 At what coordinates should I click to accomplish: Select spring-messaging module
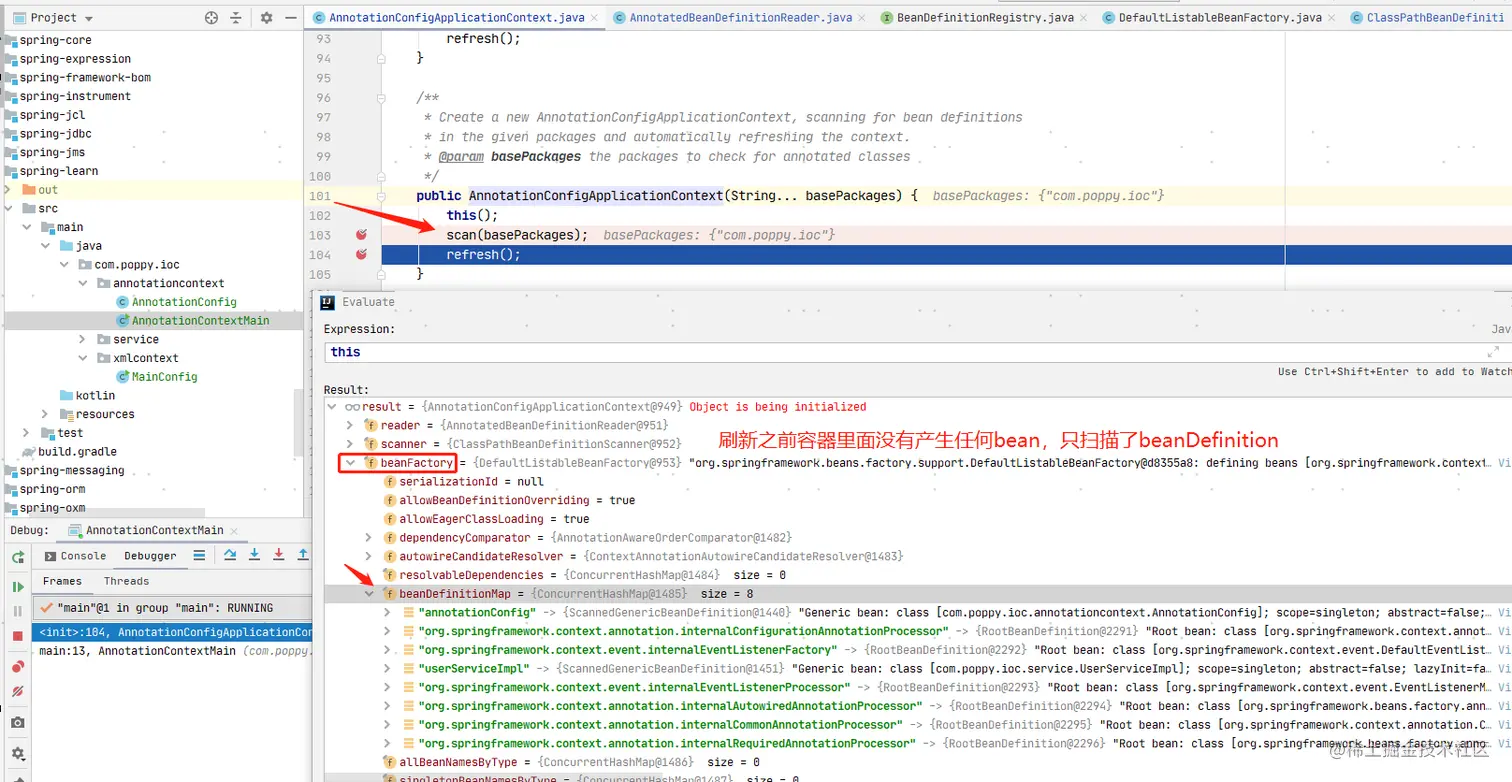pos(63,471)
